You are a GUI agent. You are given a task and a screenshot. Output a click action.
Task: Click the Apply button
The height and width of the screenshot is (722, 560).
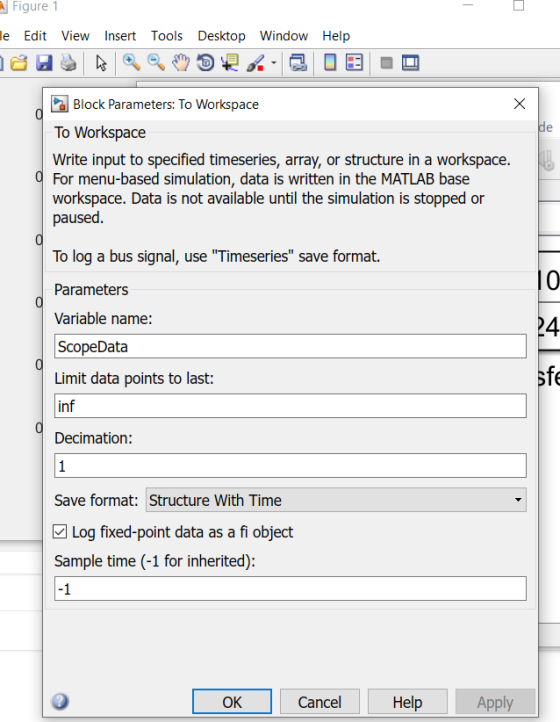[x=495, y=702]
